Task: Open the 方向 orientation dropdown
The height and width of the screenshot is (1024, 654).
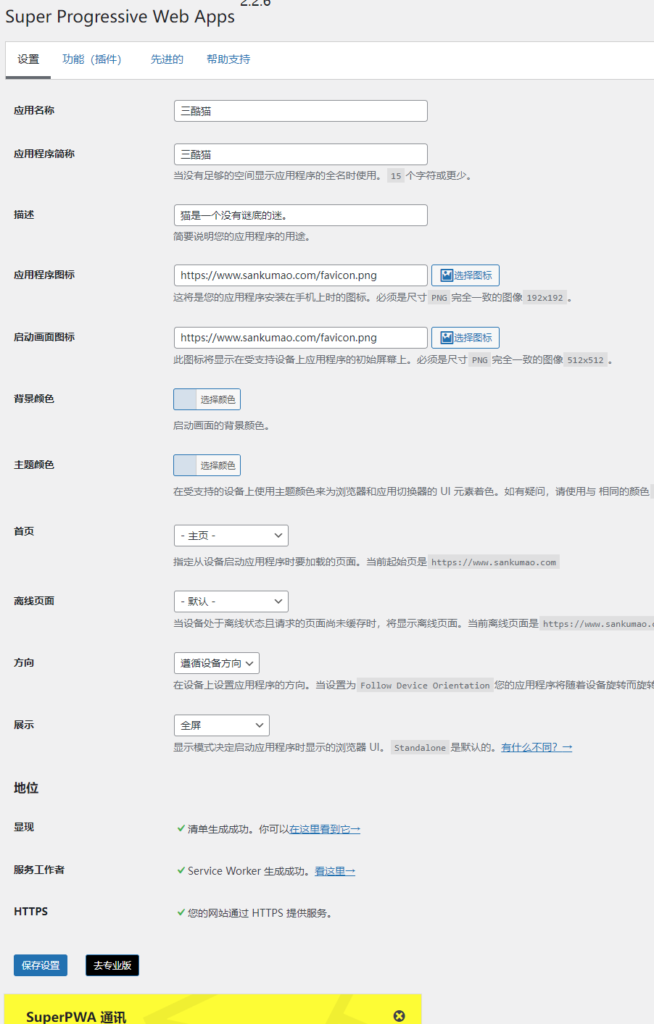Action: tap(216, 663)
